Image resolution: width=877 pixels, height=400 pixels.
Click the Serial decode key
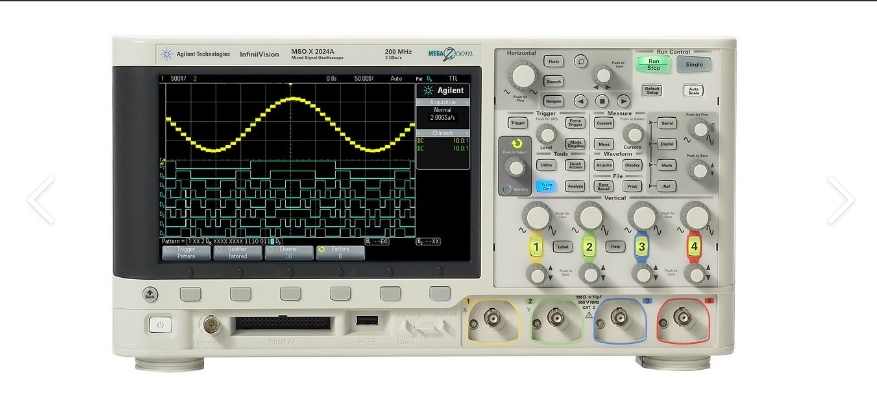667,123
